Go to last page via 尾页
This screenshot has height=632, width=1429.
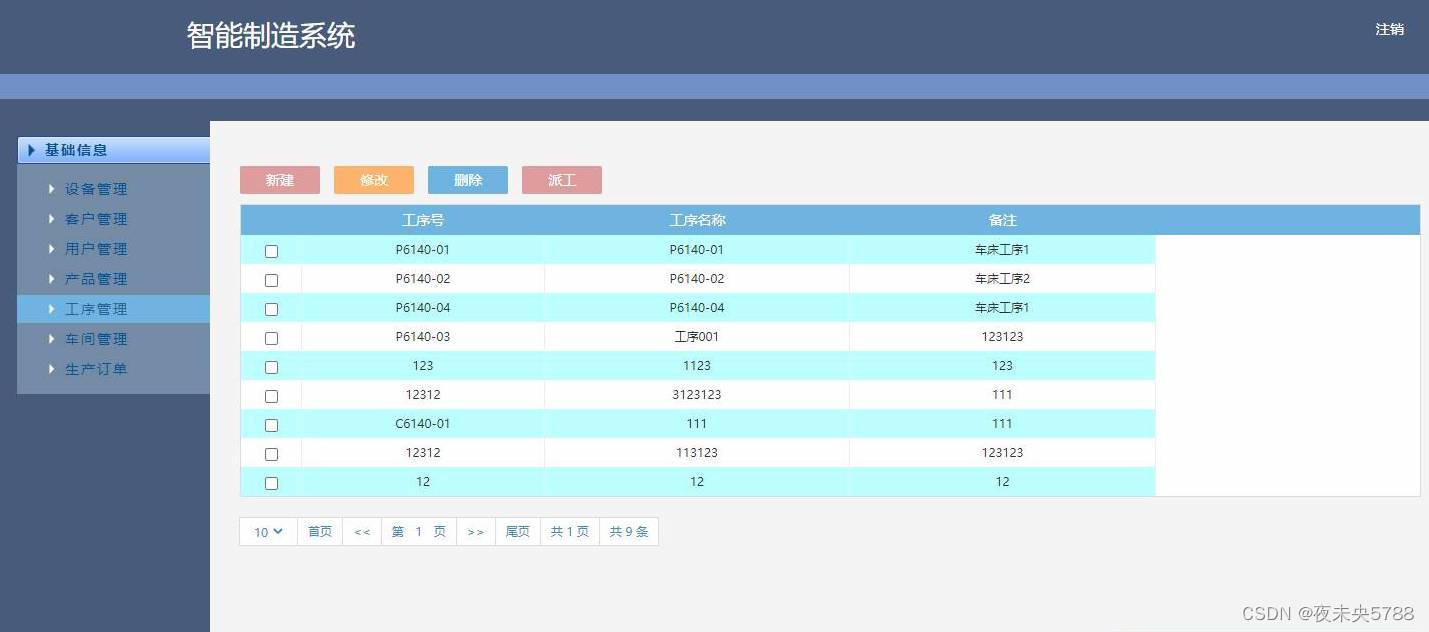coord(517,531)
